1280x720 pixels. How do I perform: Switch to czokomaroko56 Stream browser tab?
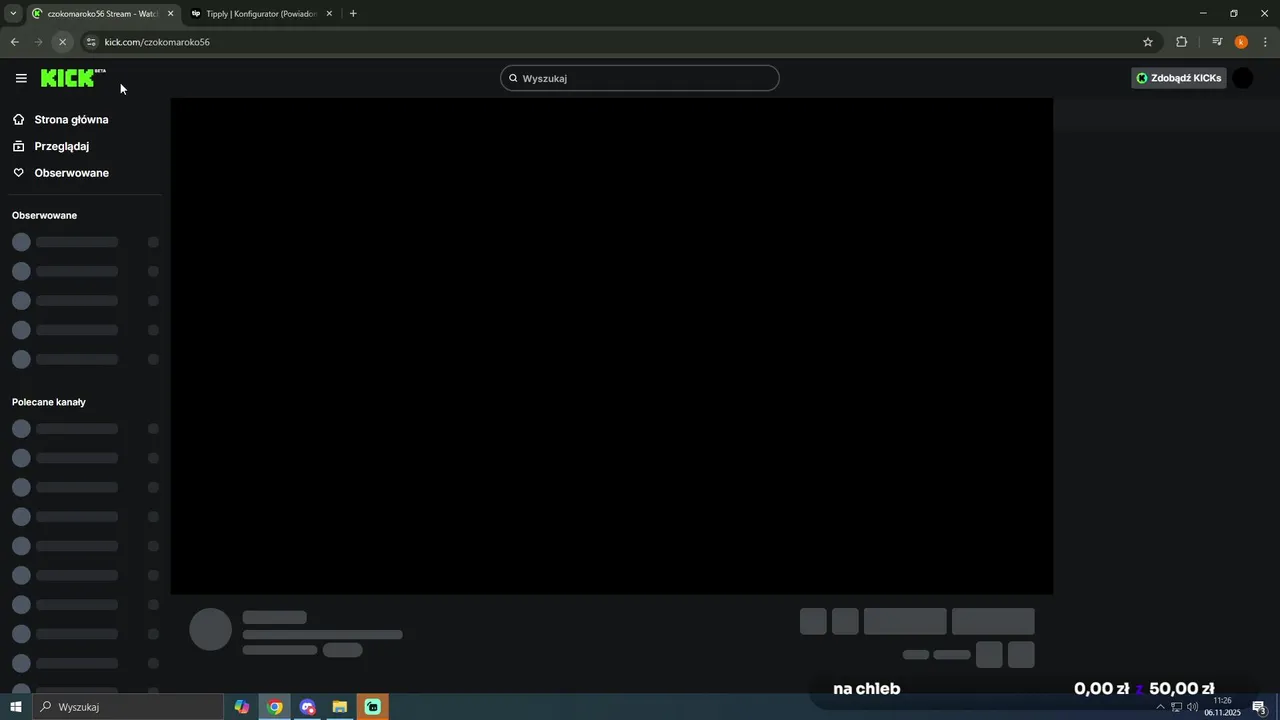tap(102, 14)
